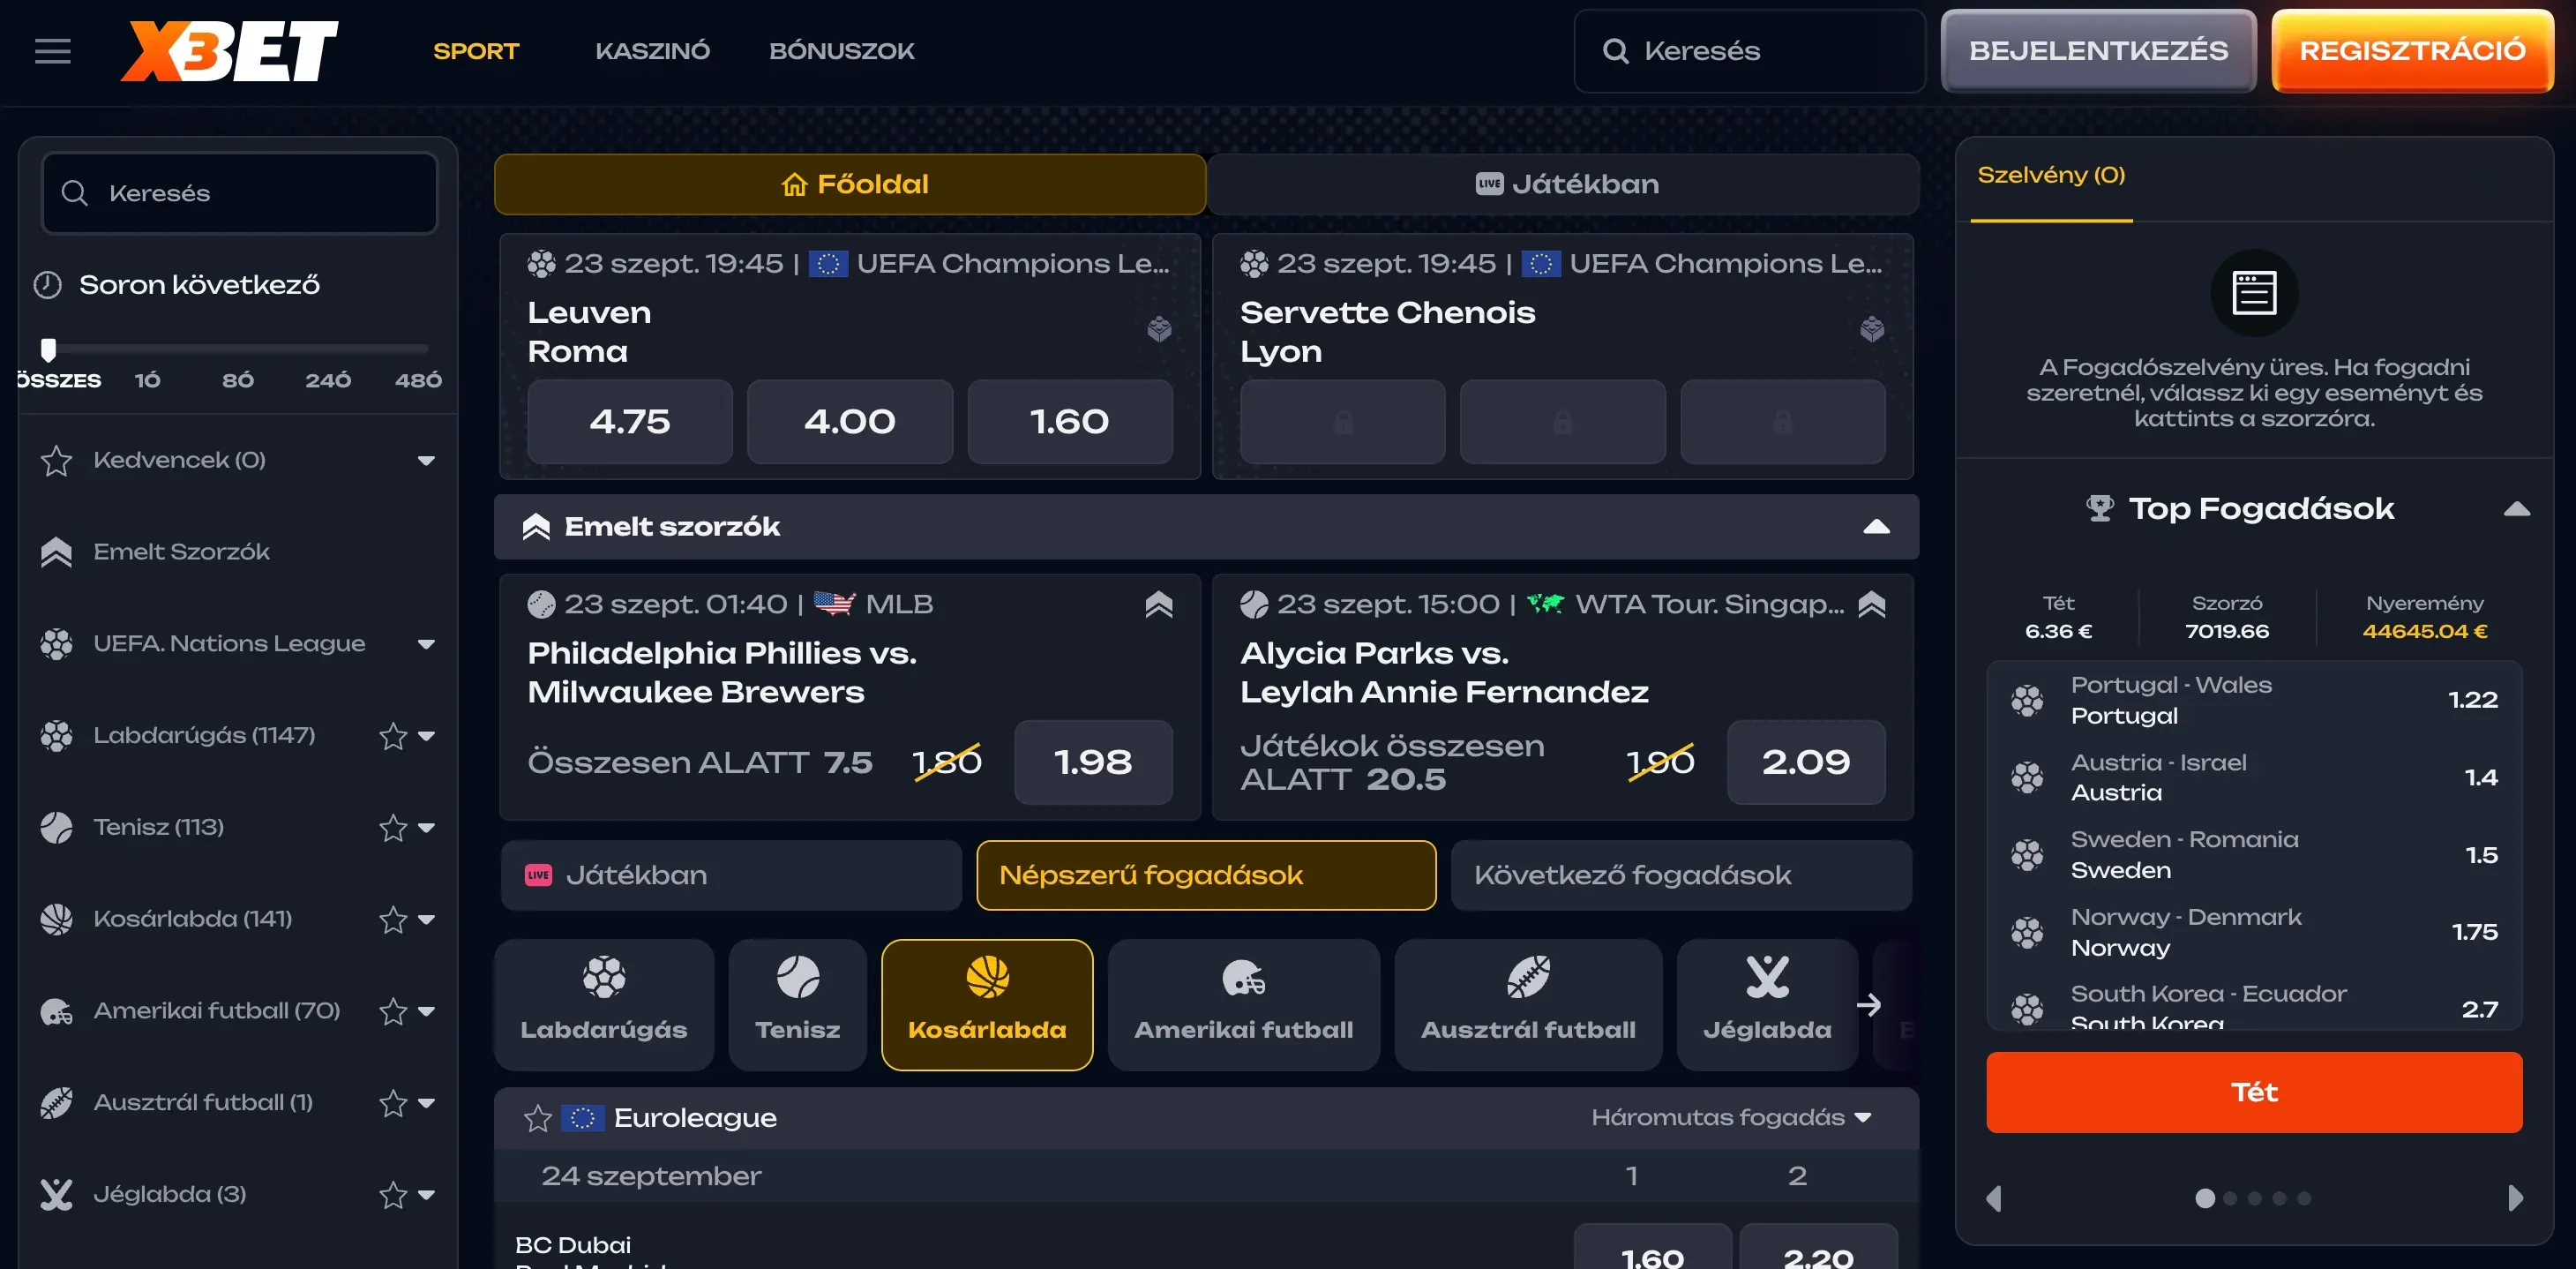Click the stats cube icon for Leuven Roma
This screenshot has width=2576, height=1269.
click(1159, 329)
